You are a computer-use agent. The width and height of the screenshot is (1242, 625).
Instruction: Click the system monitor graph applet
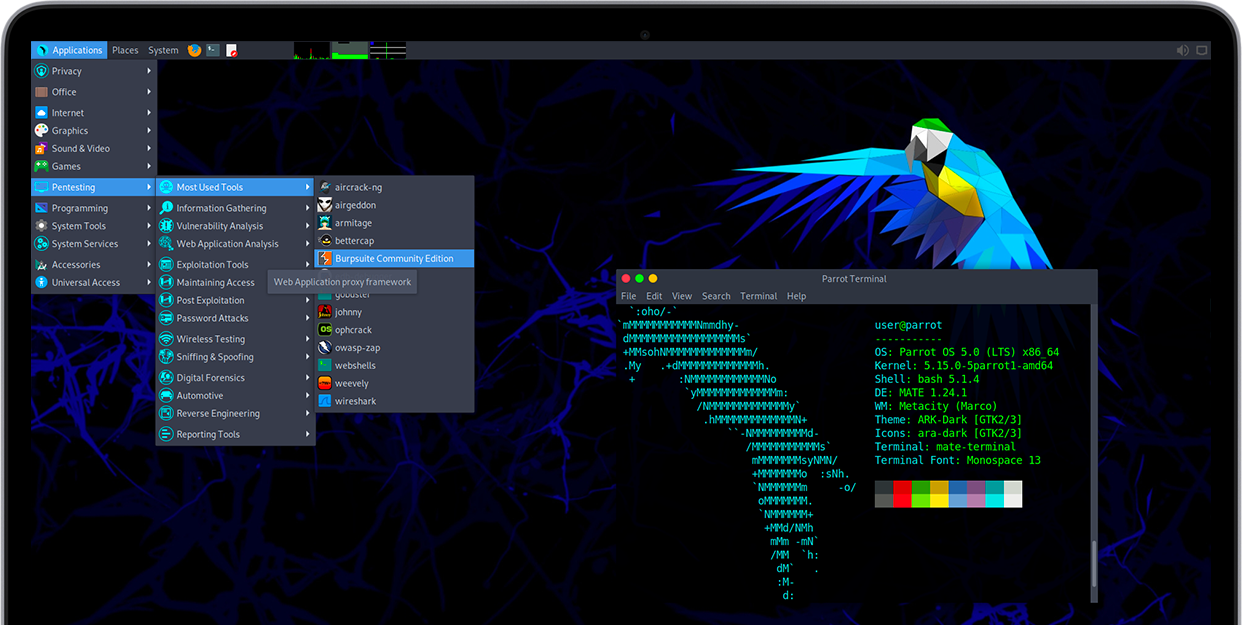click(x=350, y=50)
